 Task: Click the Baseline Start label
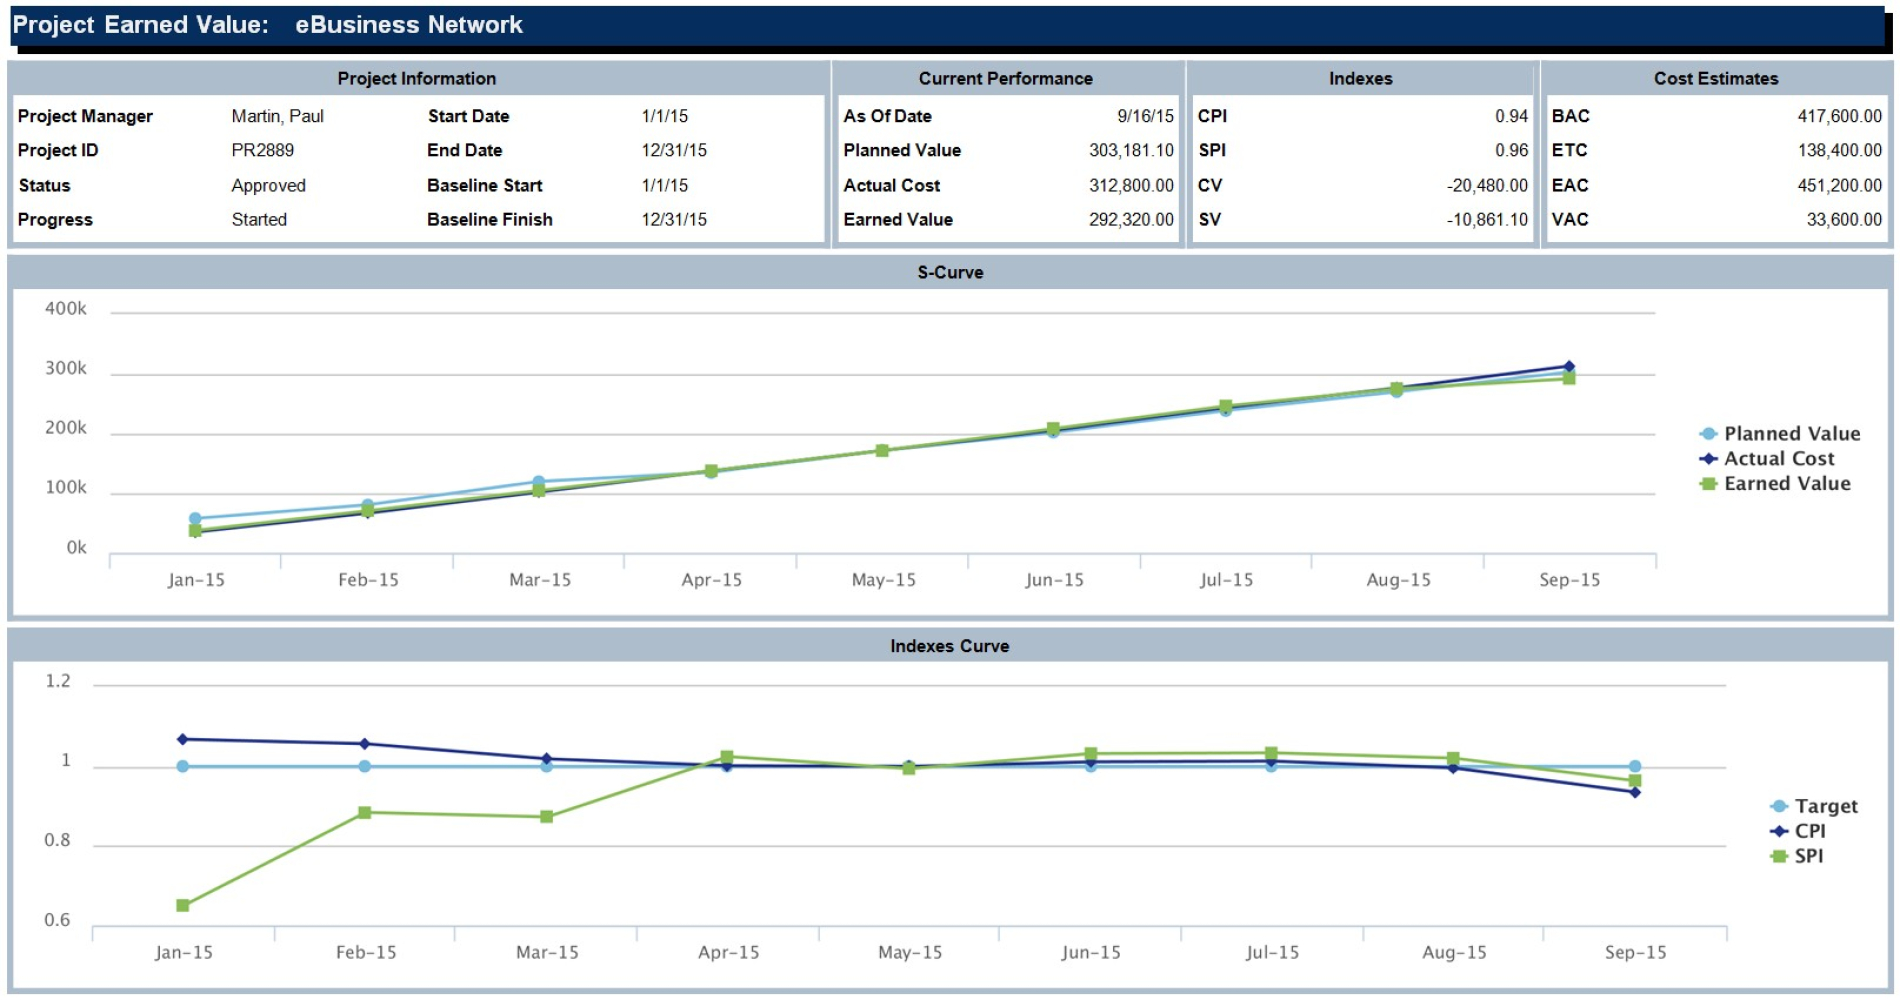(x=485, y=185)
